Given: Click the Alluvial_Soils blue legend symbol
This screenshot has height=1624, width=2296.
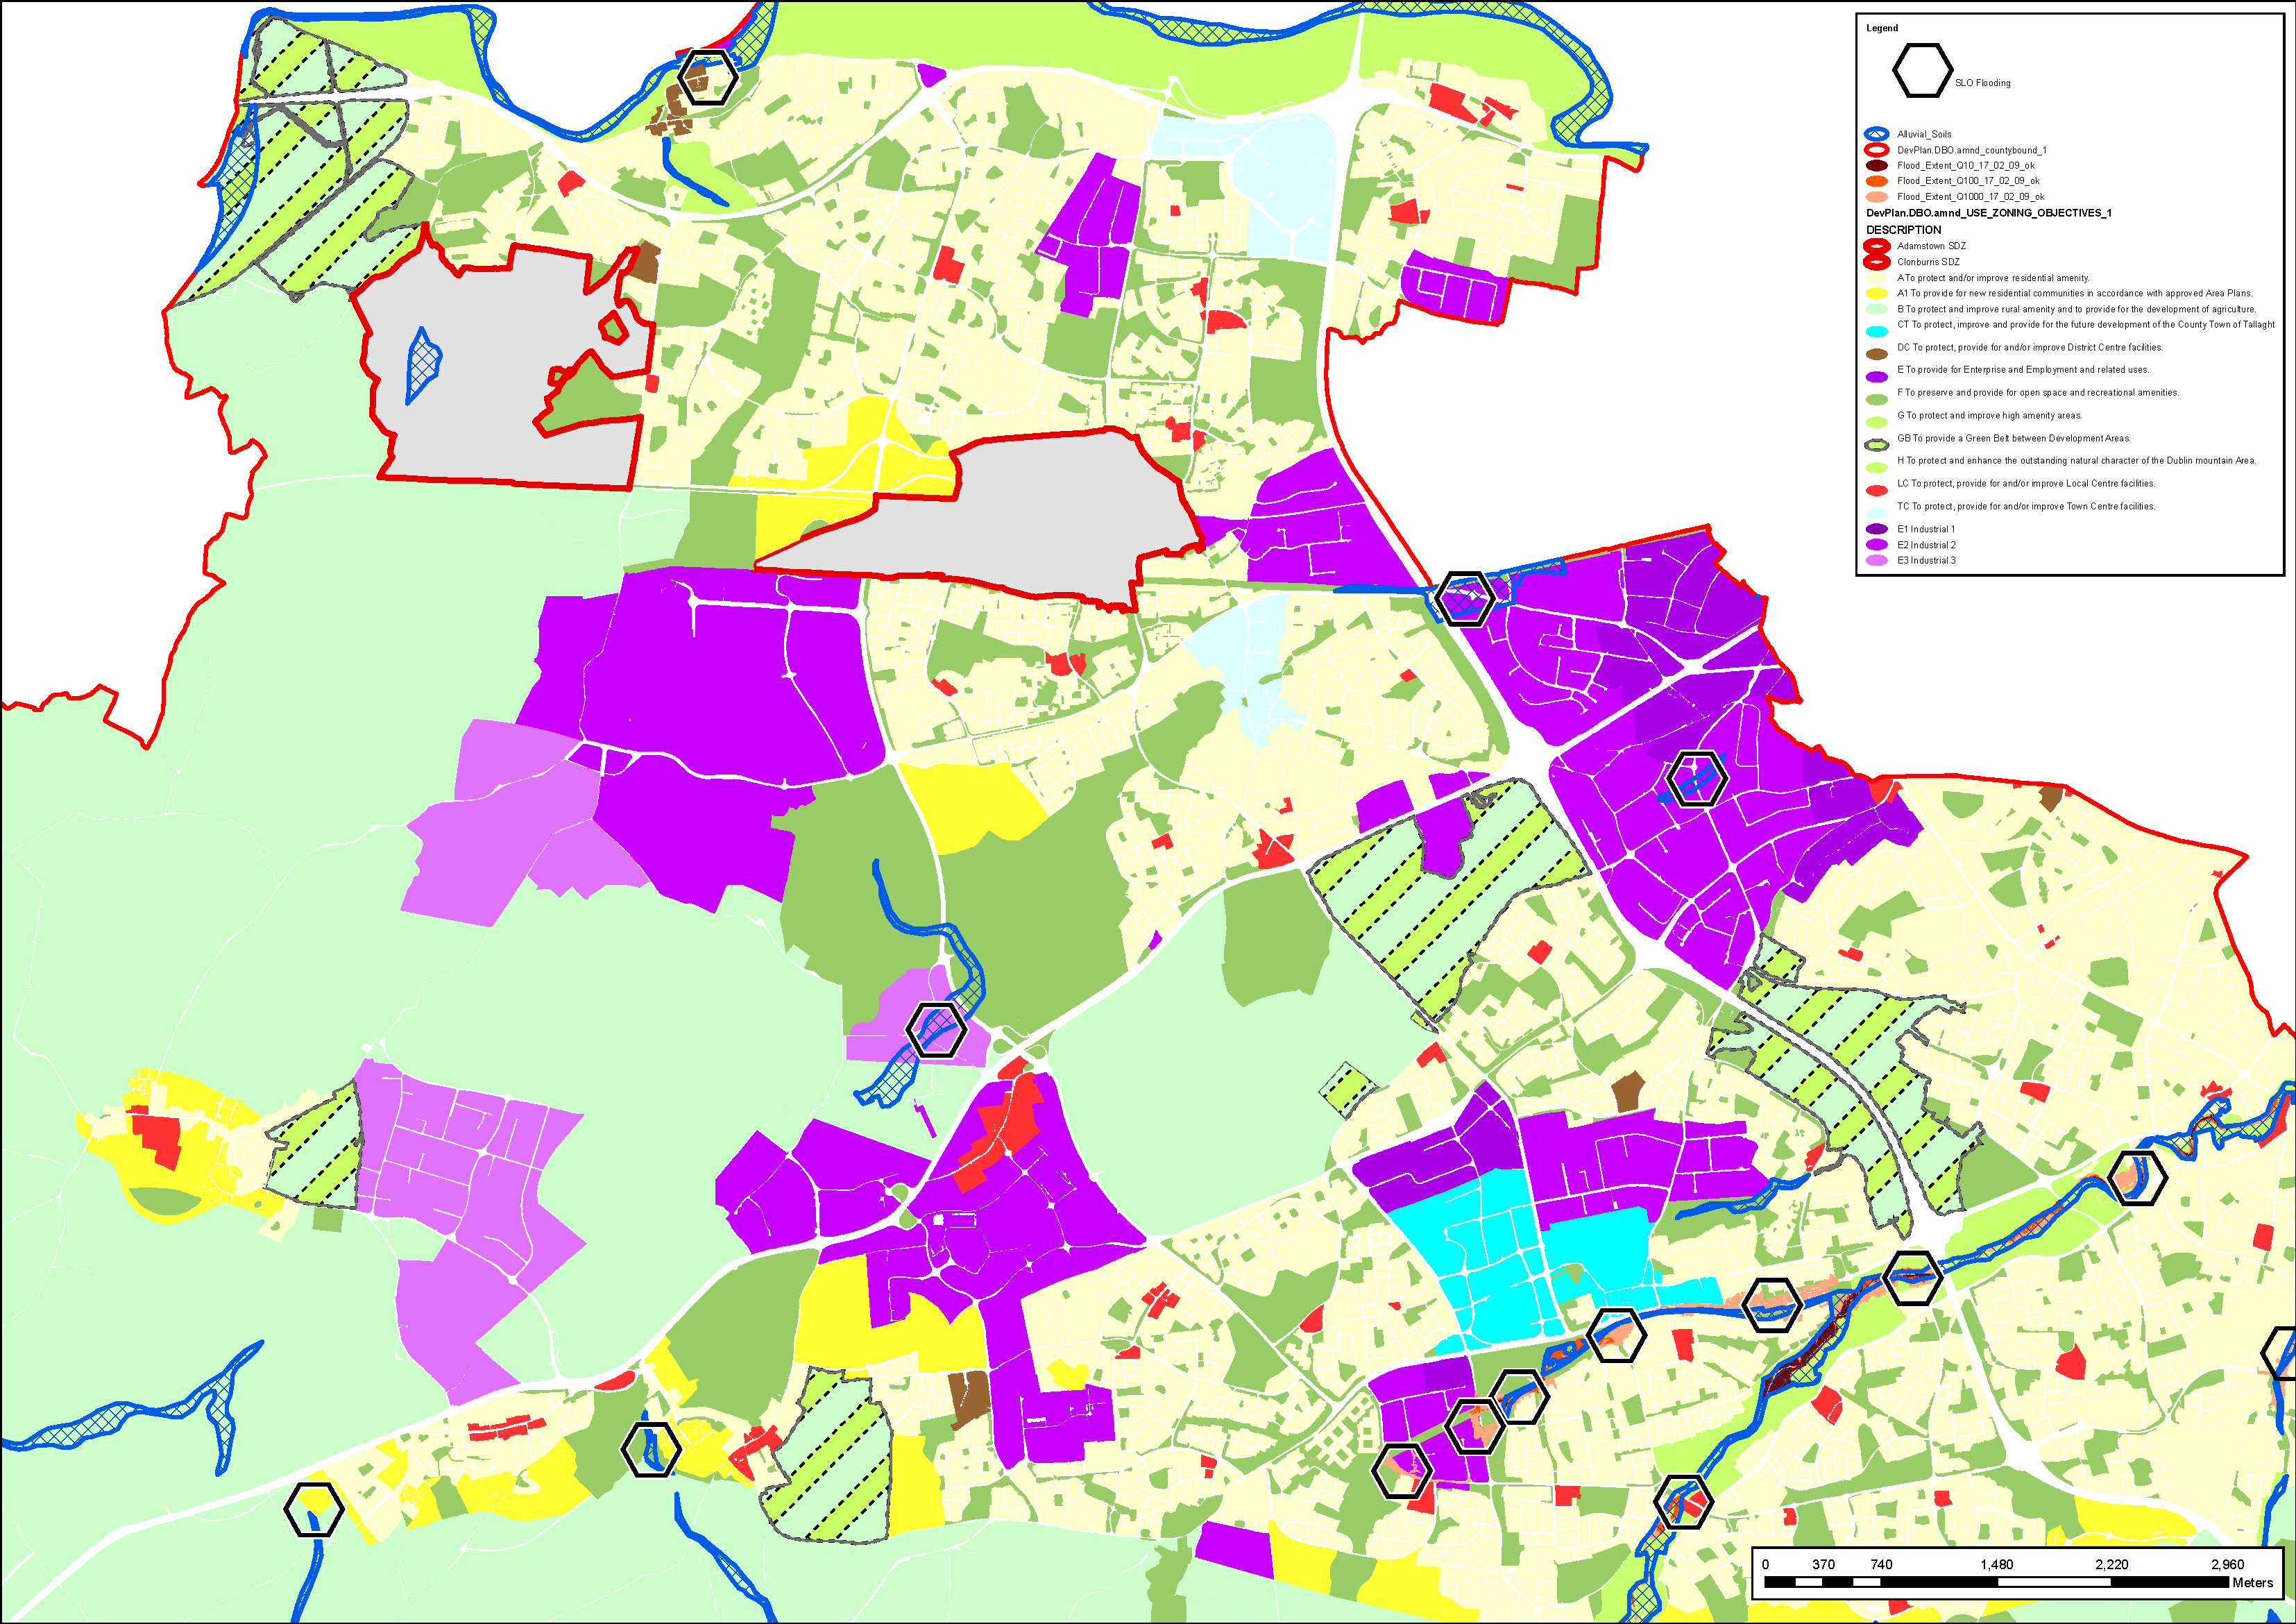Looking at the screenshot, I should coord(1876,134).
